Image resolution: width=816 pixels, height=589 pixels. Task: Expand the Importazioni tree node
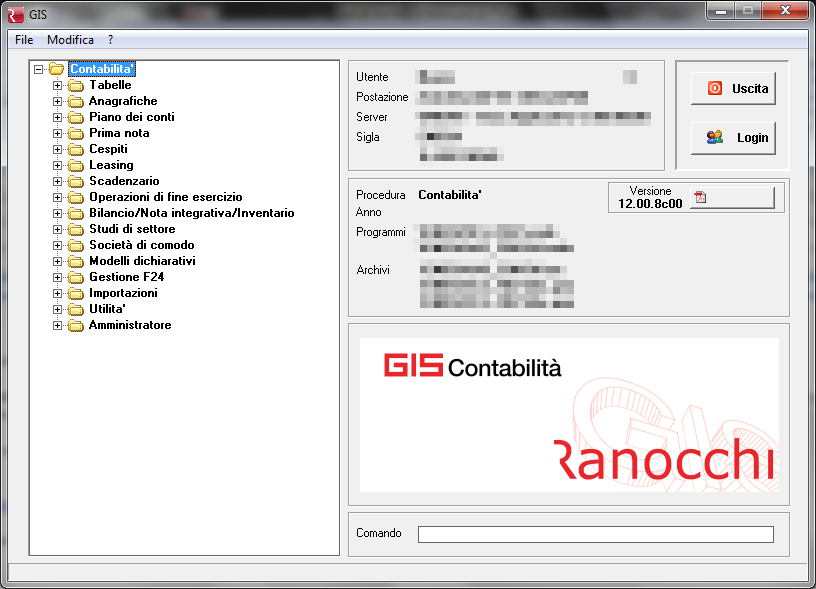[x=57, y=293]
